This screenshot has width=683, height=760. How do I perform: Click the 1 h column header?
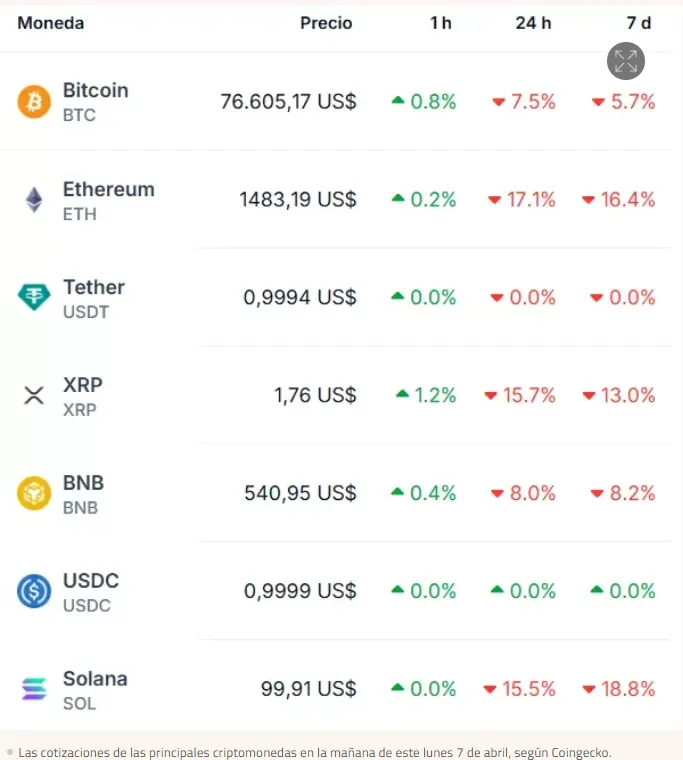tap(440, 23)
